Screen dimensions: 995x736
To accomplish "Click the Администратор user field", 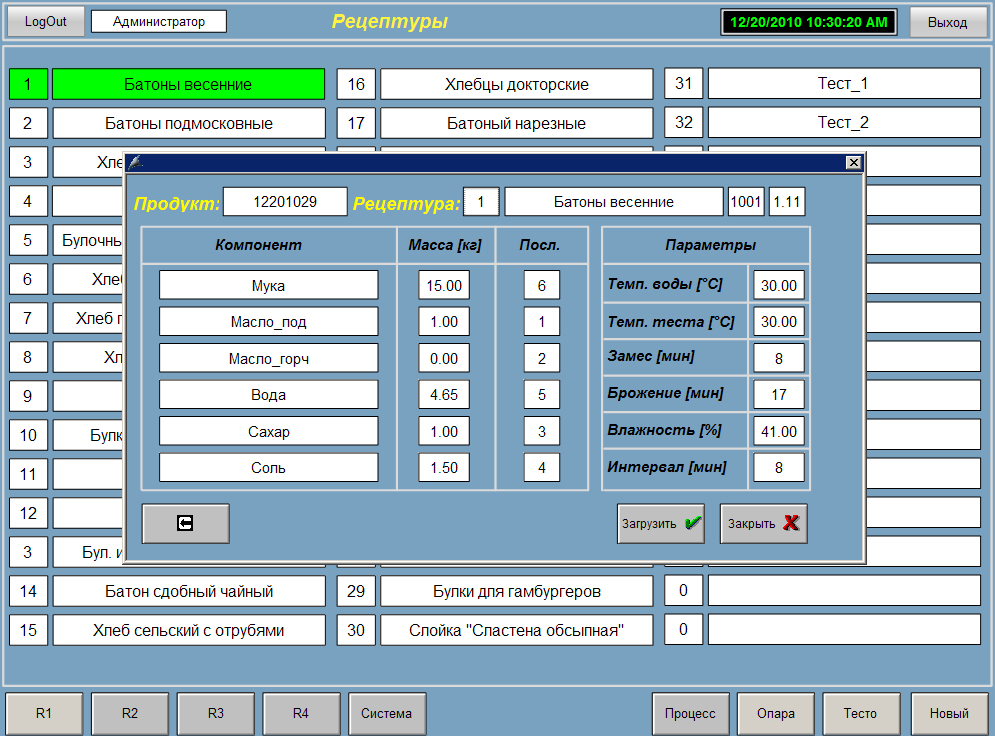I will pyautogui.click(x=159, y=22).
